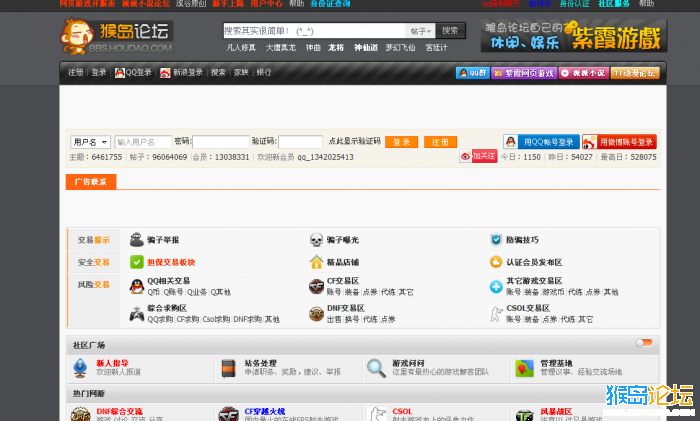
Task: Click the CF交易区 game icon
Action: [316, 286]
